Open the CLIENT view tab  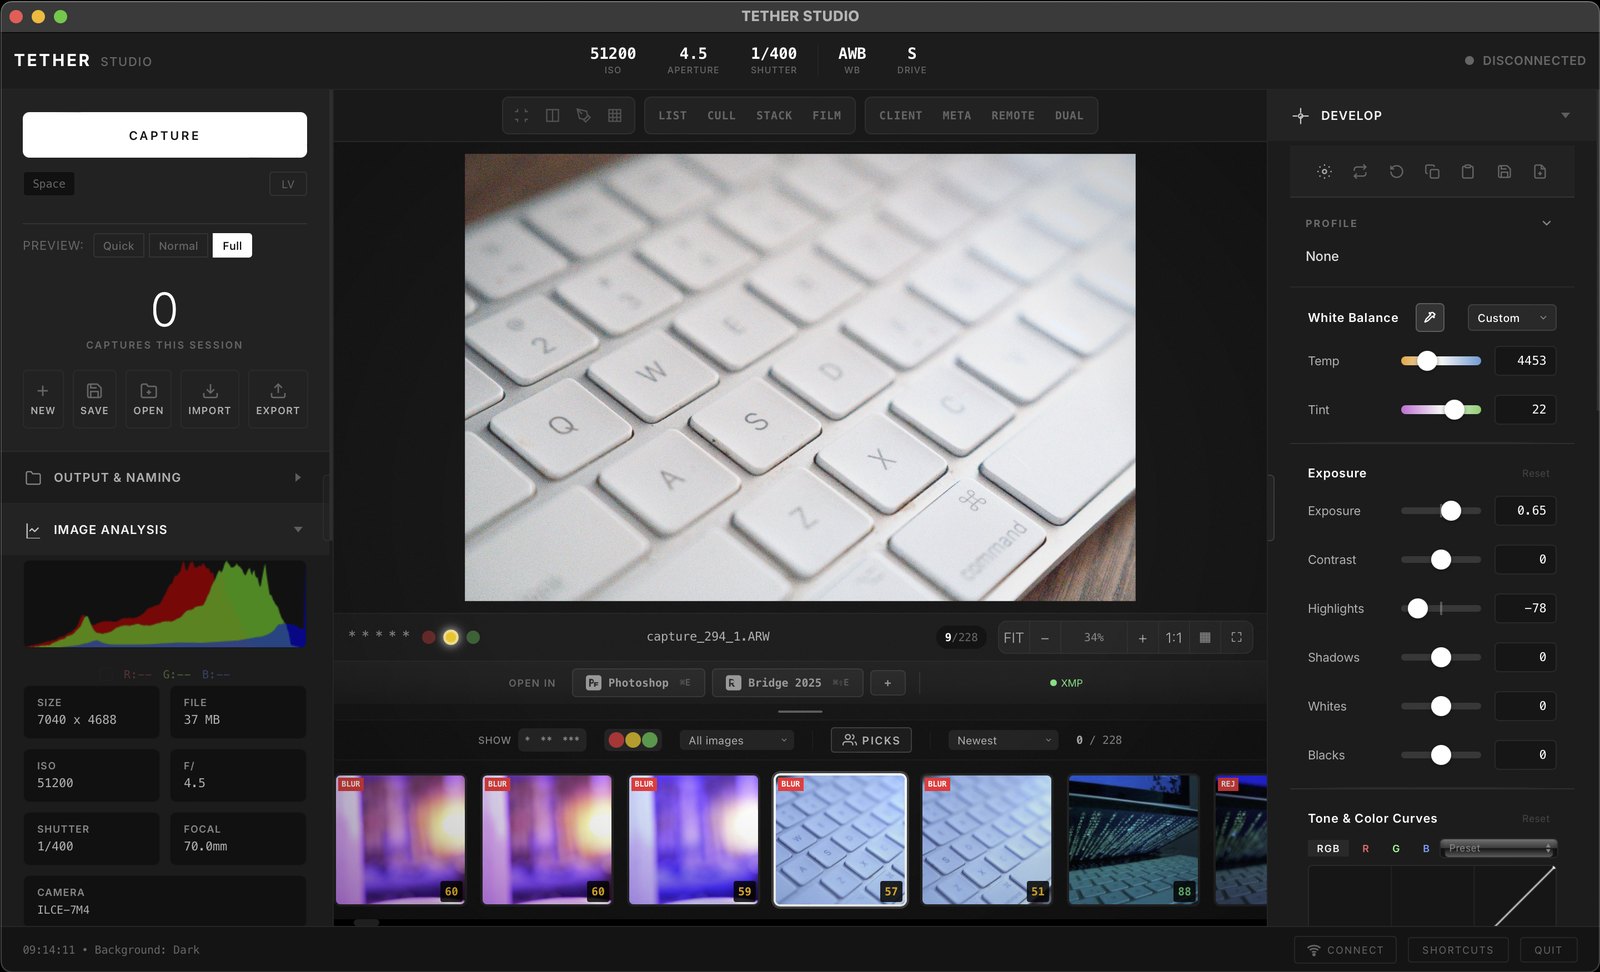pyautogui.click(x=901, y=116)
